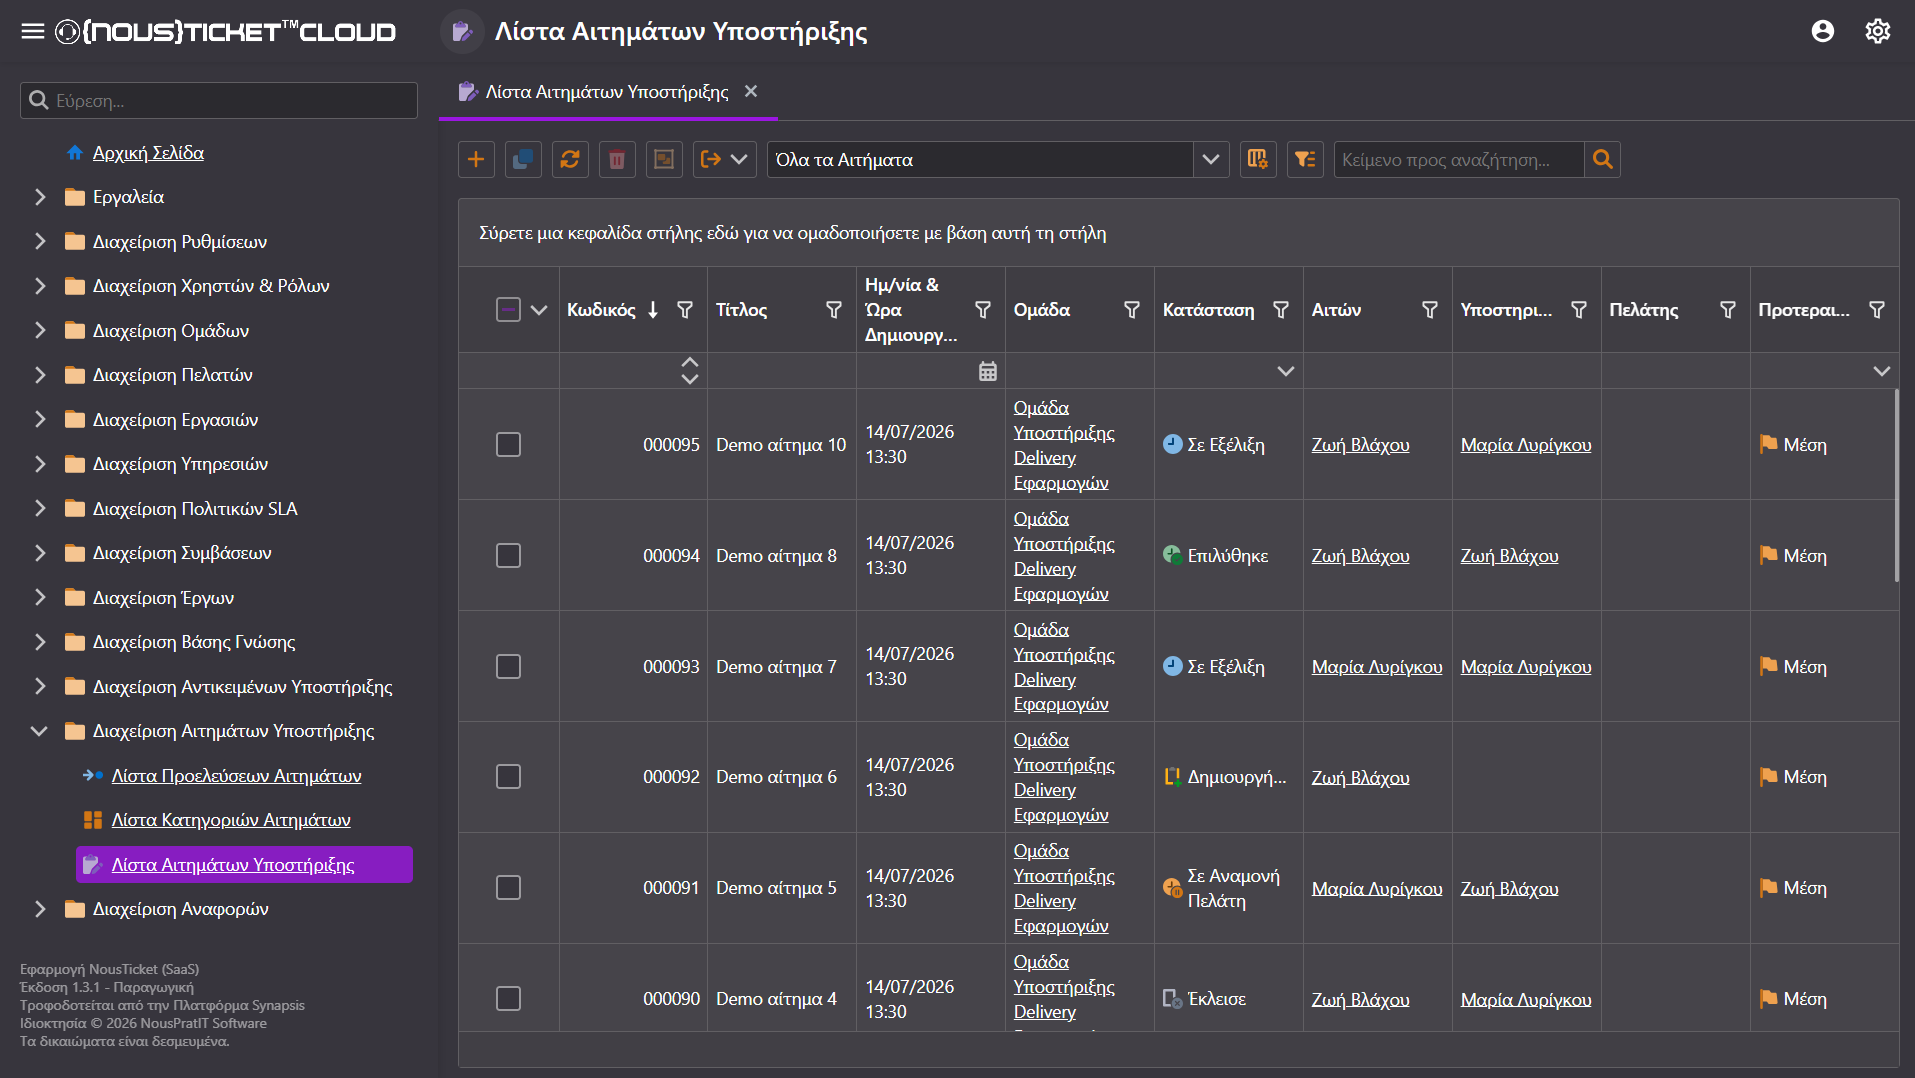Open requester Ζωή Βλάχου on ticket 000095
This screenshot has width=1915, height=1078.
coord(1360,445)
